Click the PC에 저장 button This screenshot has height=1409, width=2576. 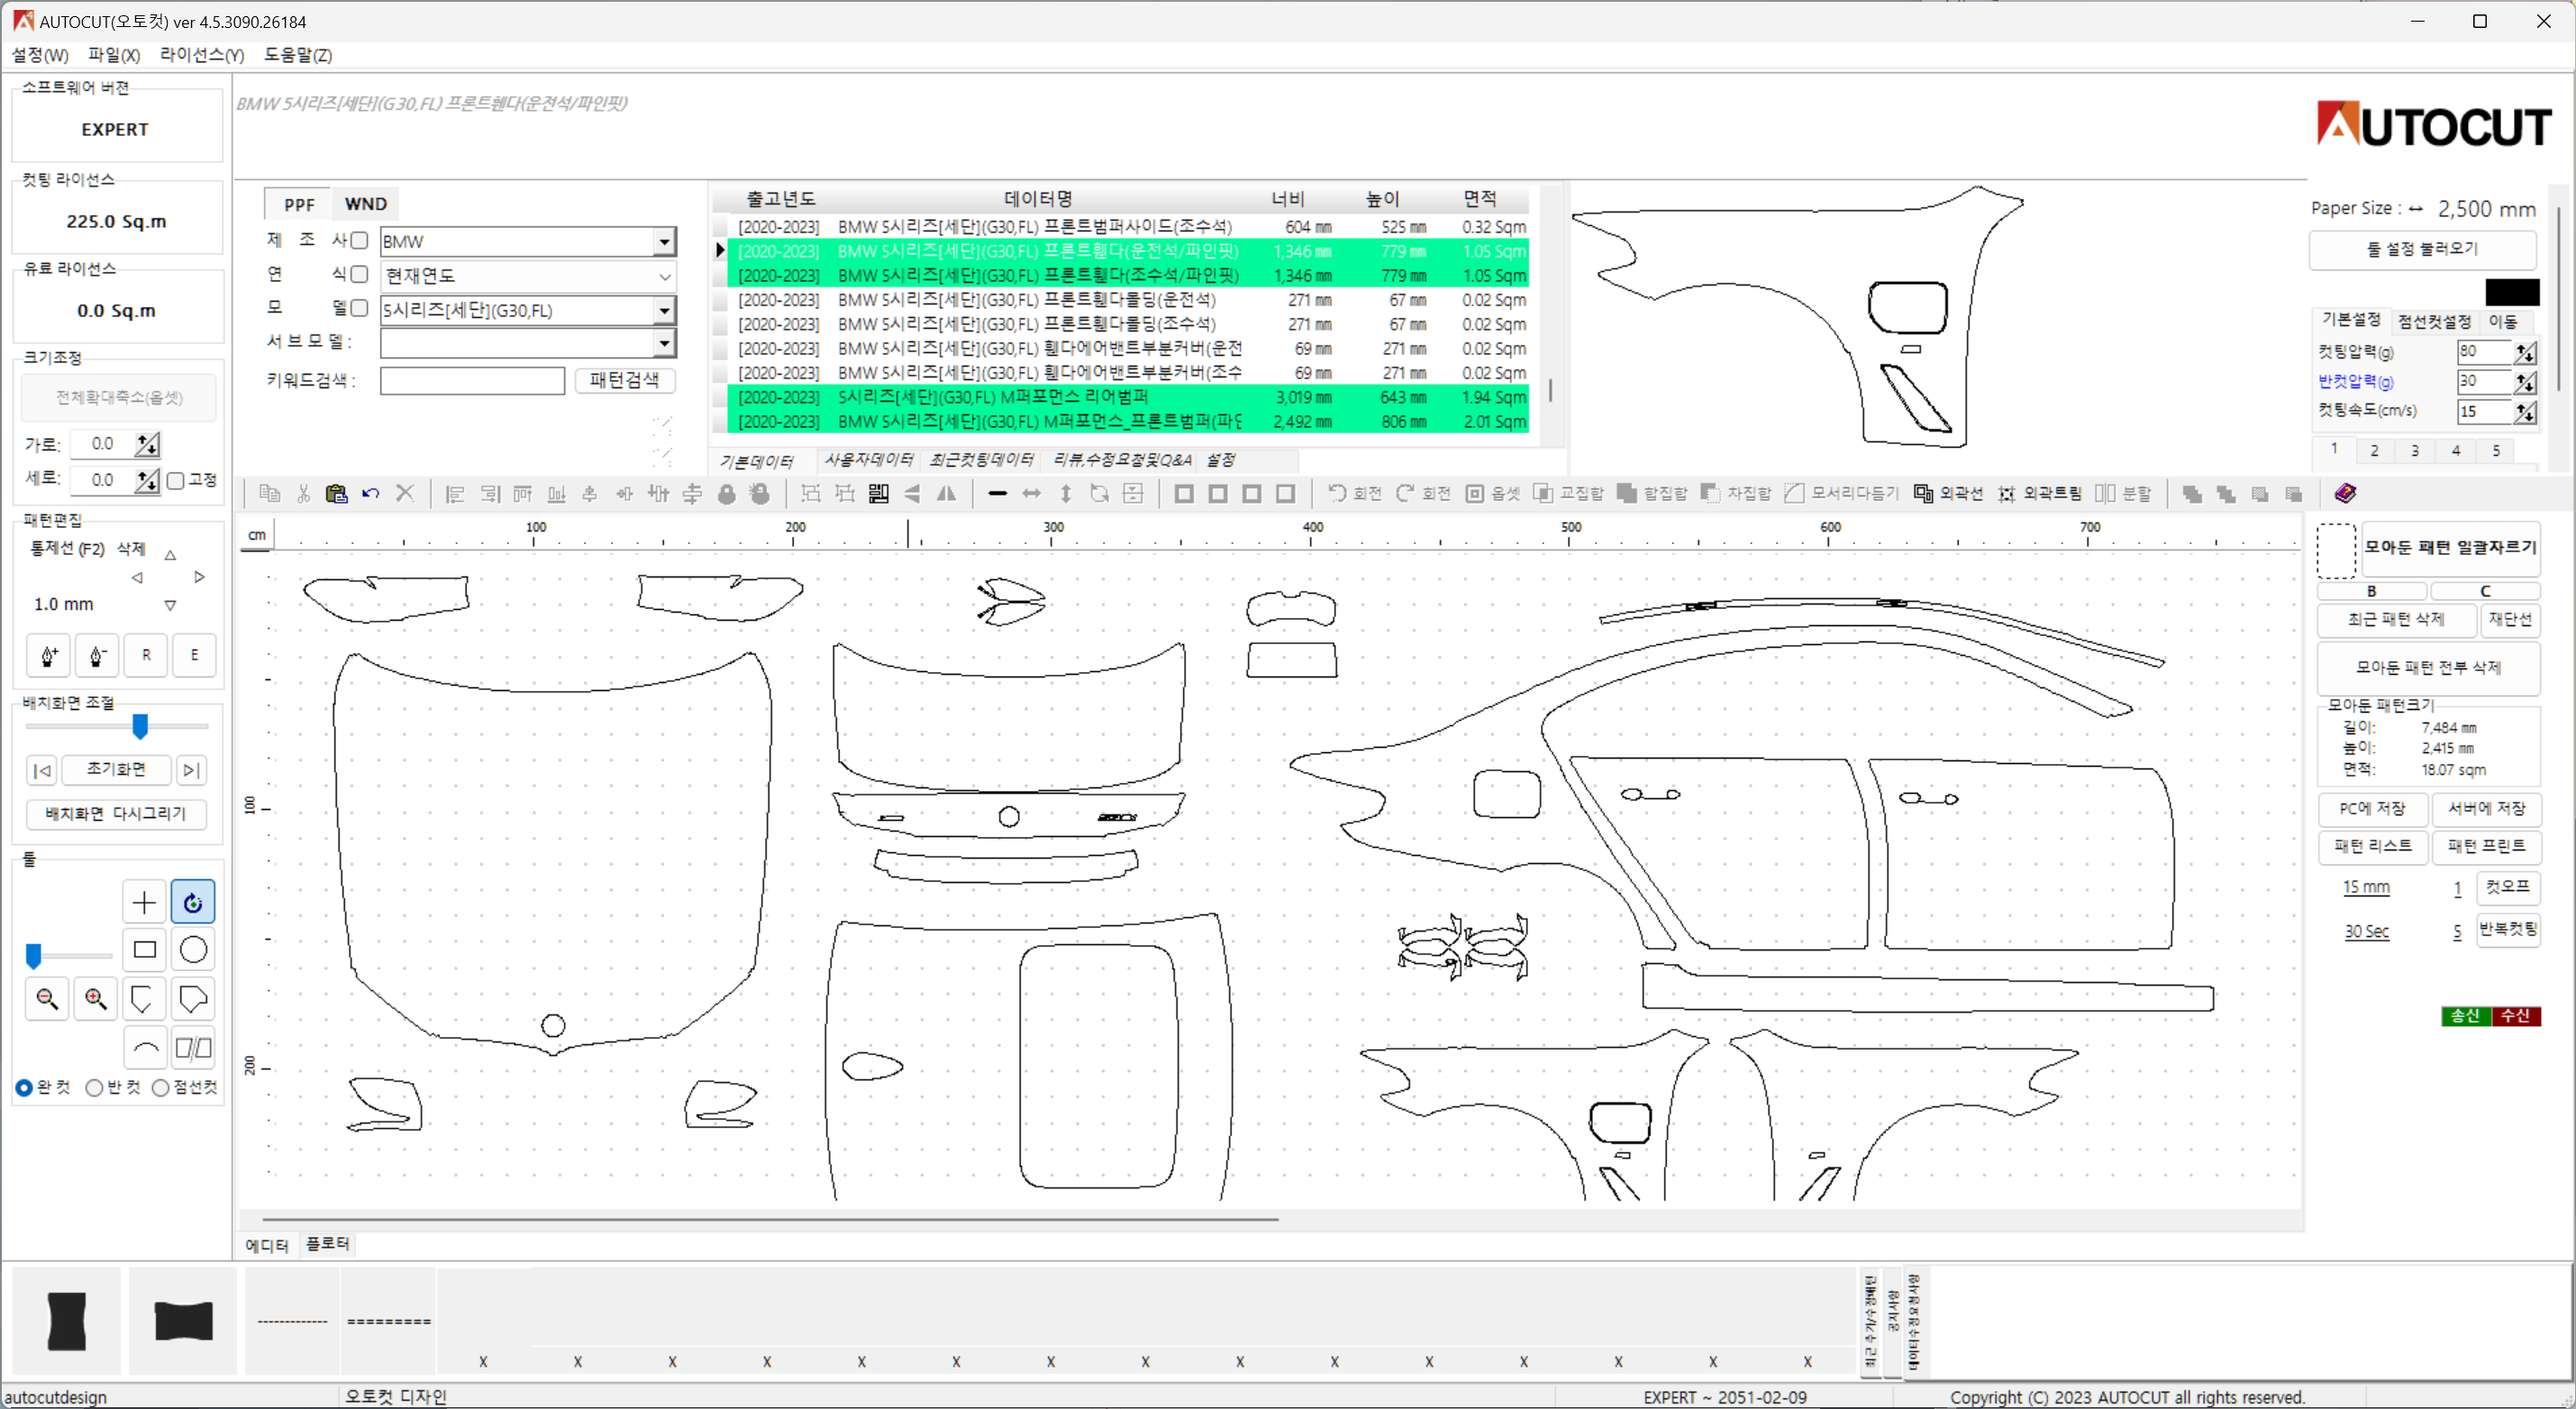pos(2372,808)
